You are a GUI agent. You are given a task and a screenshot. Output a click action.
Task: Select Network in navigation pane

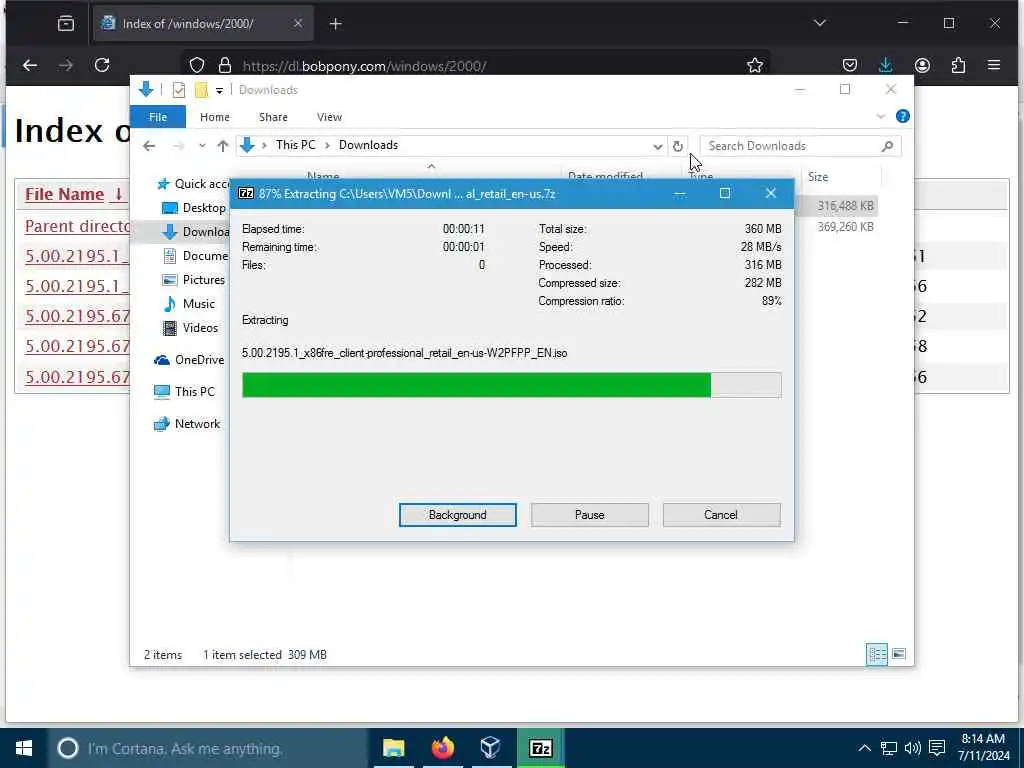click(x=187, y=424)
